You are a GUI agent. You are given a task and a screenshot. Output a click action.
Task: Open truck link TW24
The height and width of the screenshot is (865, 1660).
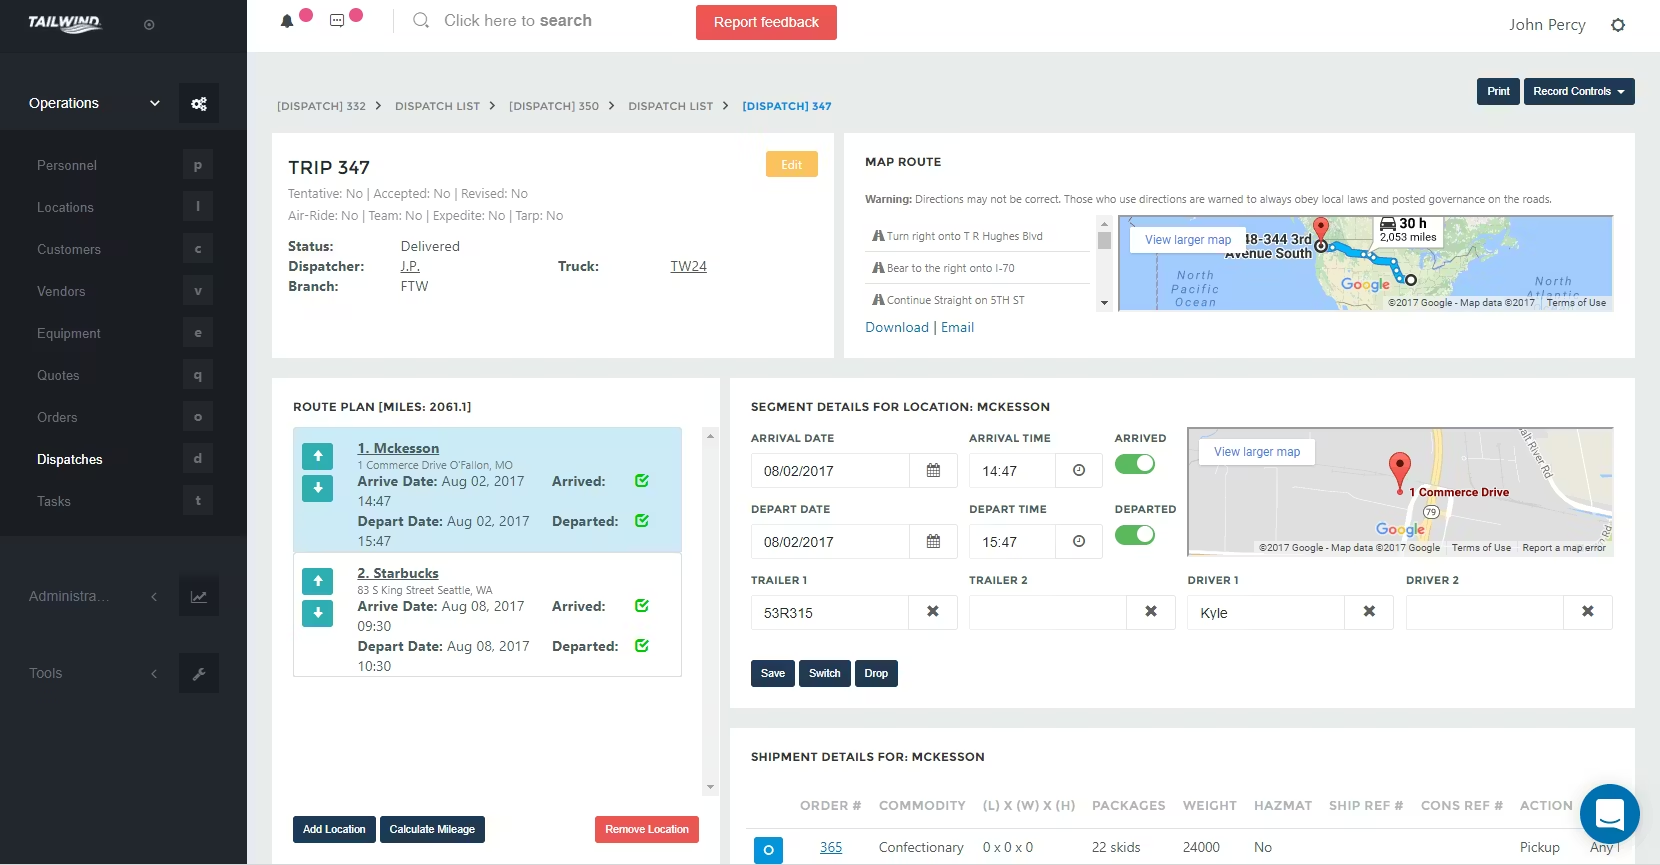688,266
